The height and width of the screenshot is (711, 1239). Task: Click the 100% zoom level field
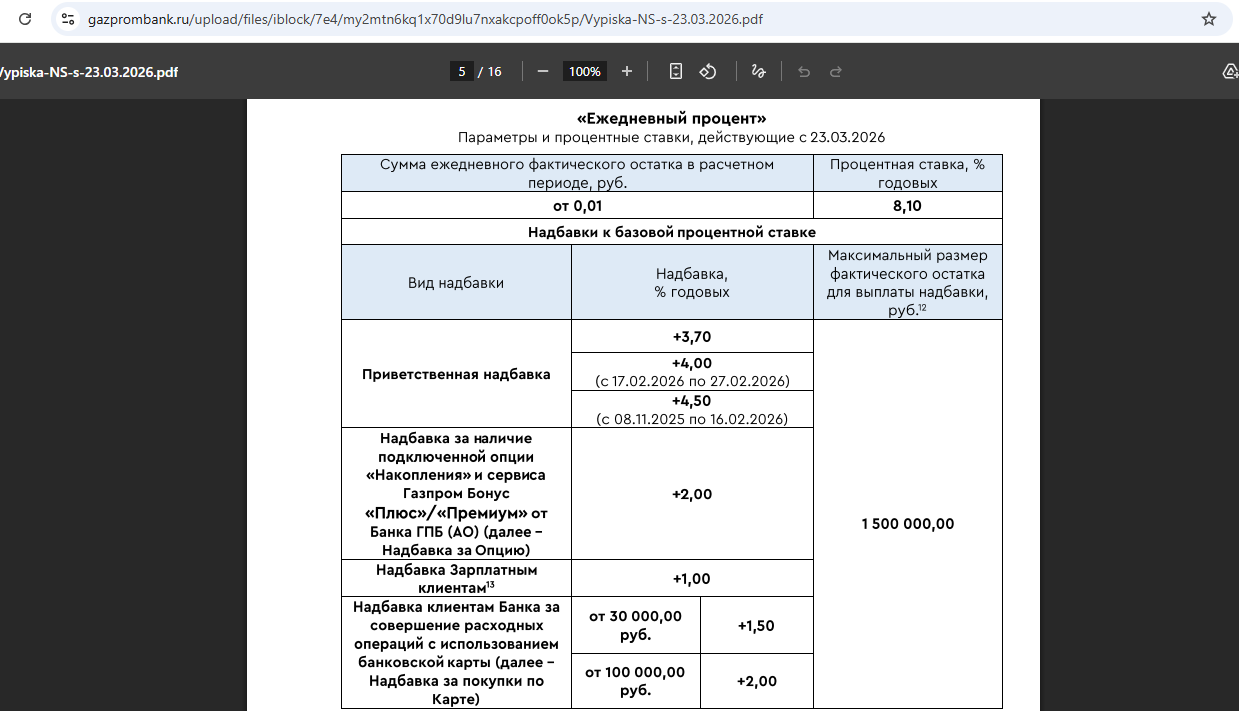tap(585, 71)
